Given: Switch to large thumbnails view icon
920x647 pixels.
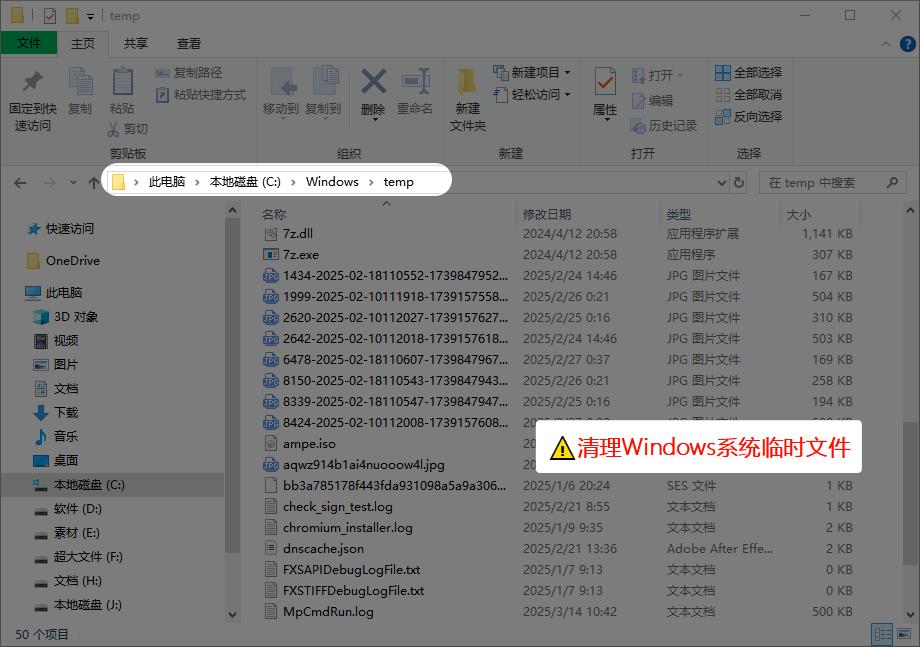Looking at the screenshot, I should coord(902,634).
